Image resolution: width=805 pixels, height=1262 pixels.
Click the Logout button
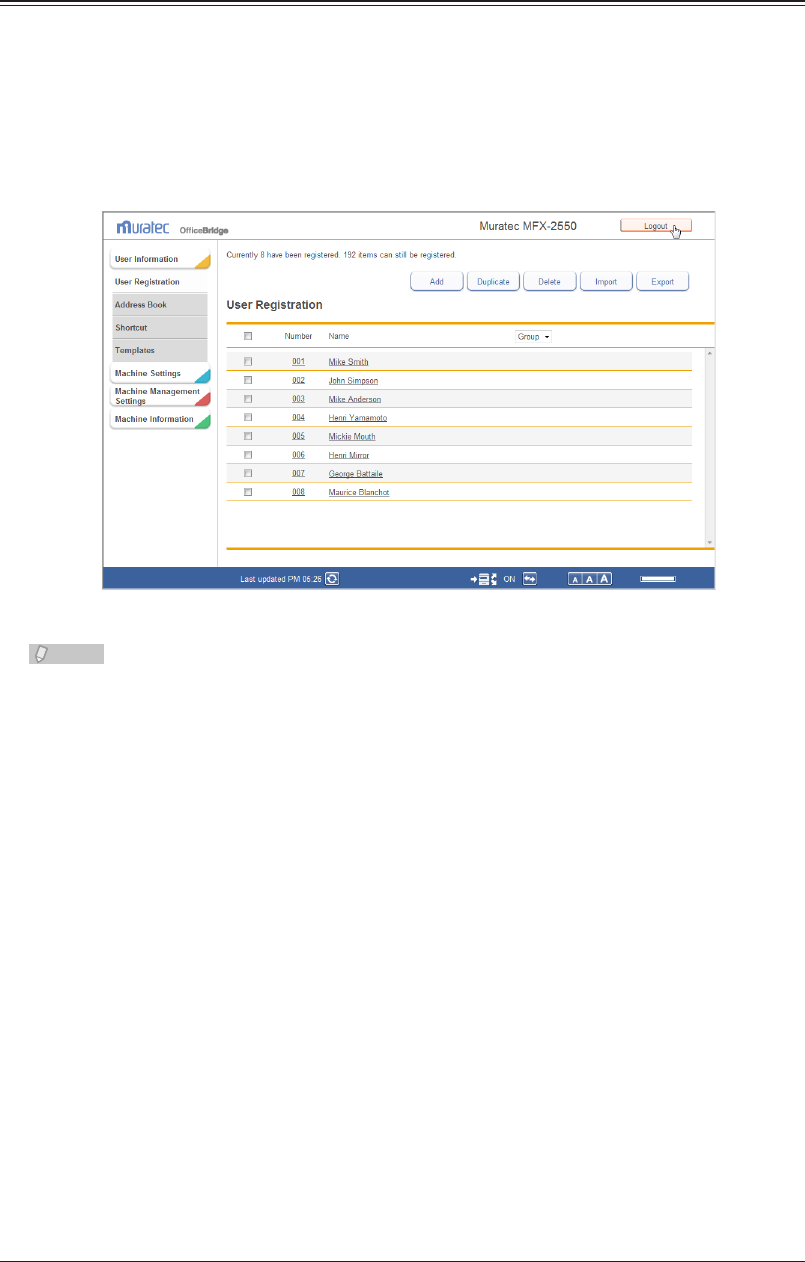pyautogui.click(x=656, y=226)
